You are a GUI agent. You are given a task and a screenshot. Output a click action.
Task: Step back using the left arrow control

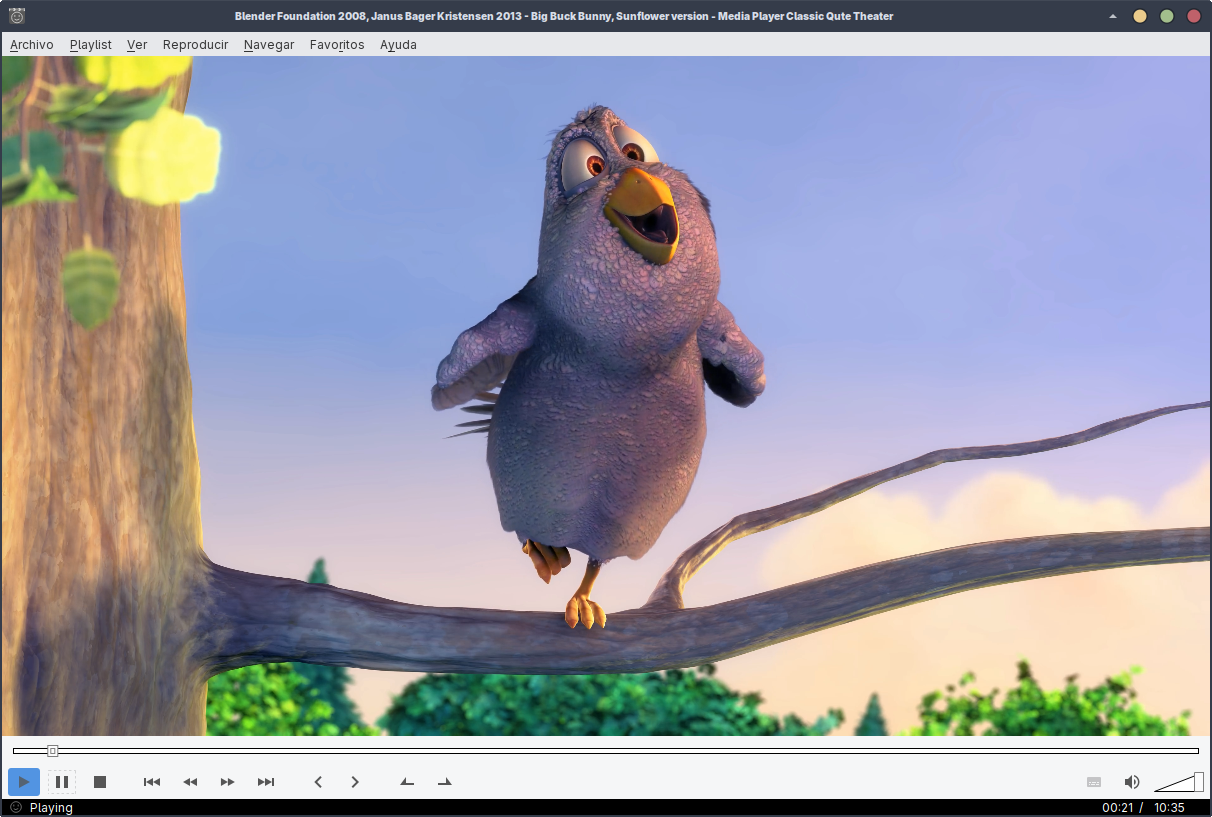(x=318, y=782)
